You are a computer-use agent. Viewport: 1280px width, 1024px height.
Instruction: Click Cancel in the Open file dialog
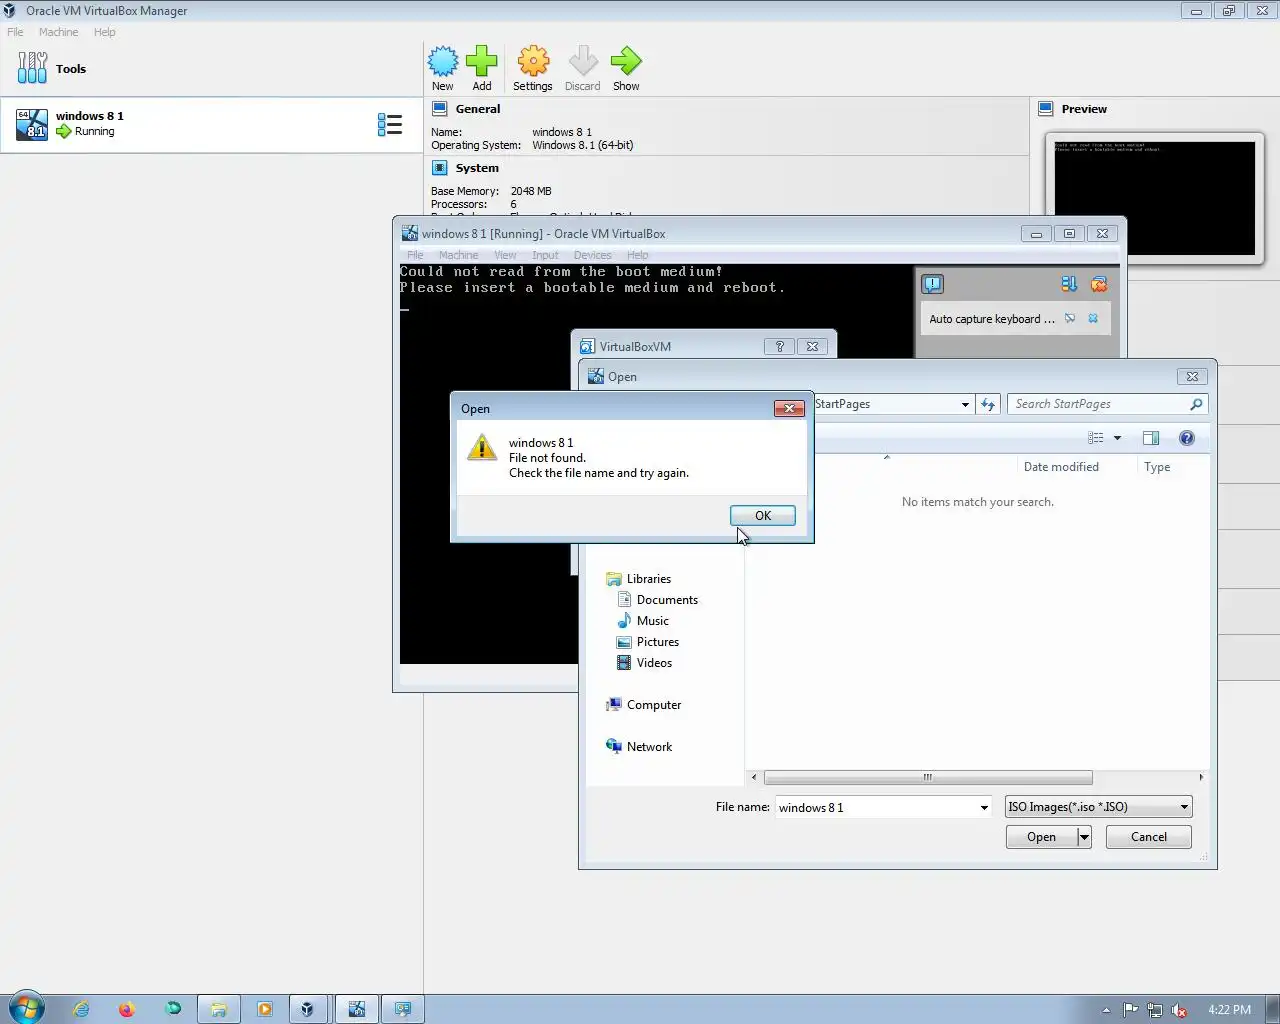click(1148, 837)
